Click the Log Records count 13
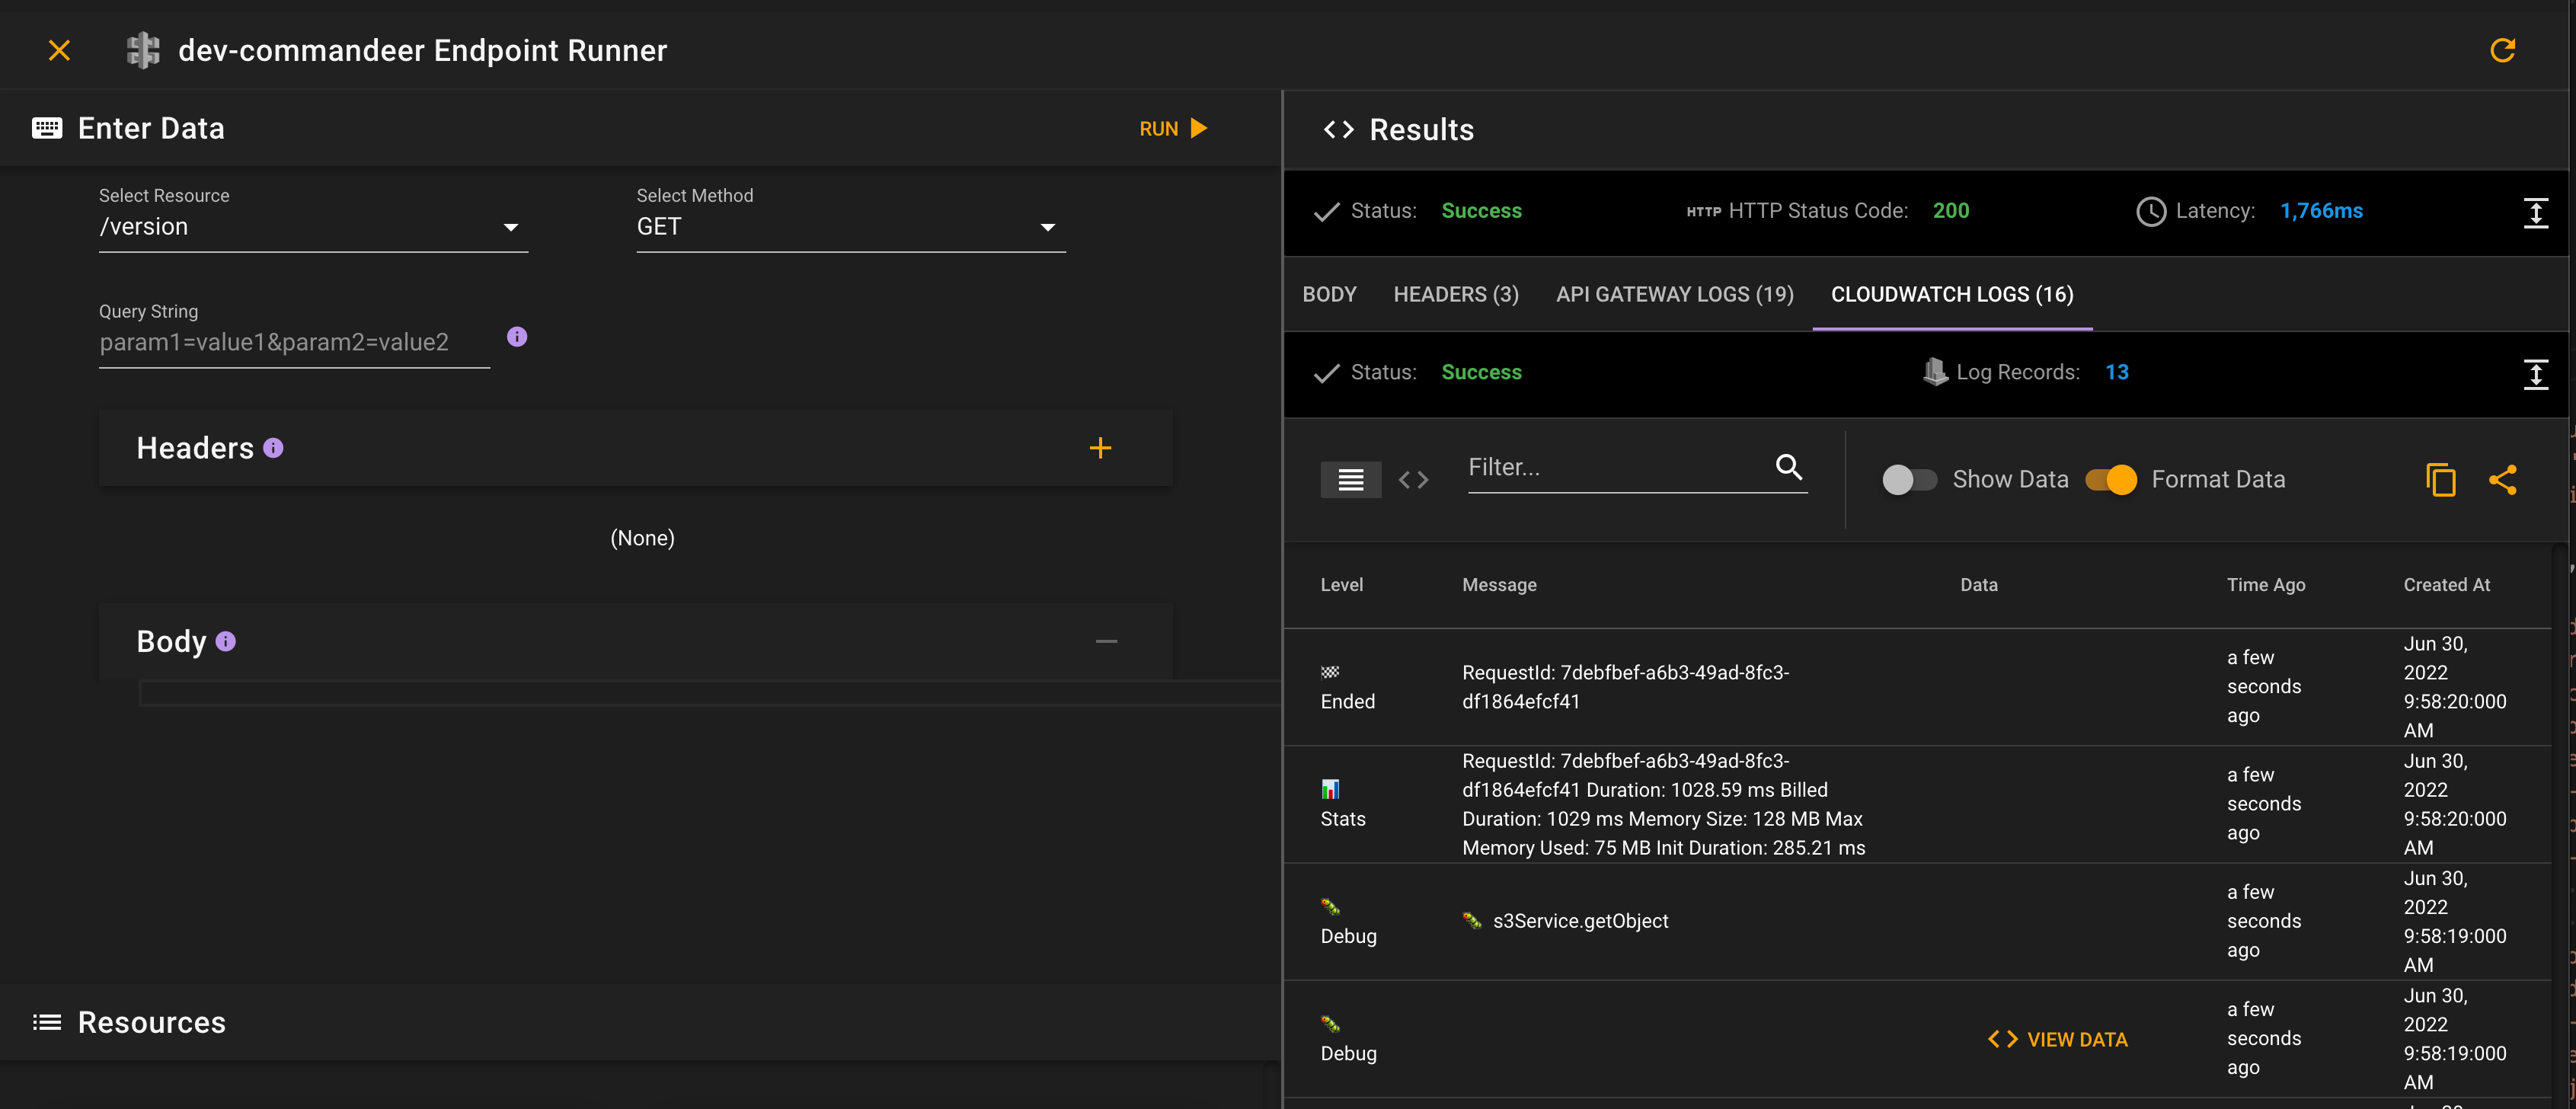The image size is (2576, 1109). (2116, 372)
